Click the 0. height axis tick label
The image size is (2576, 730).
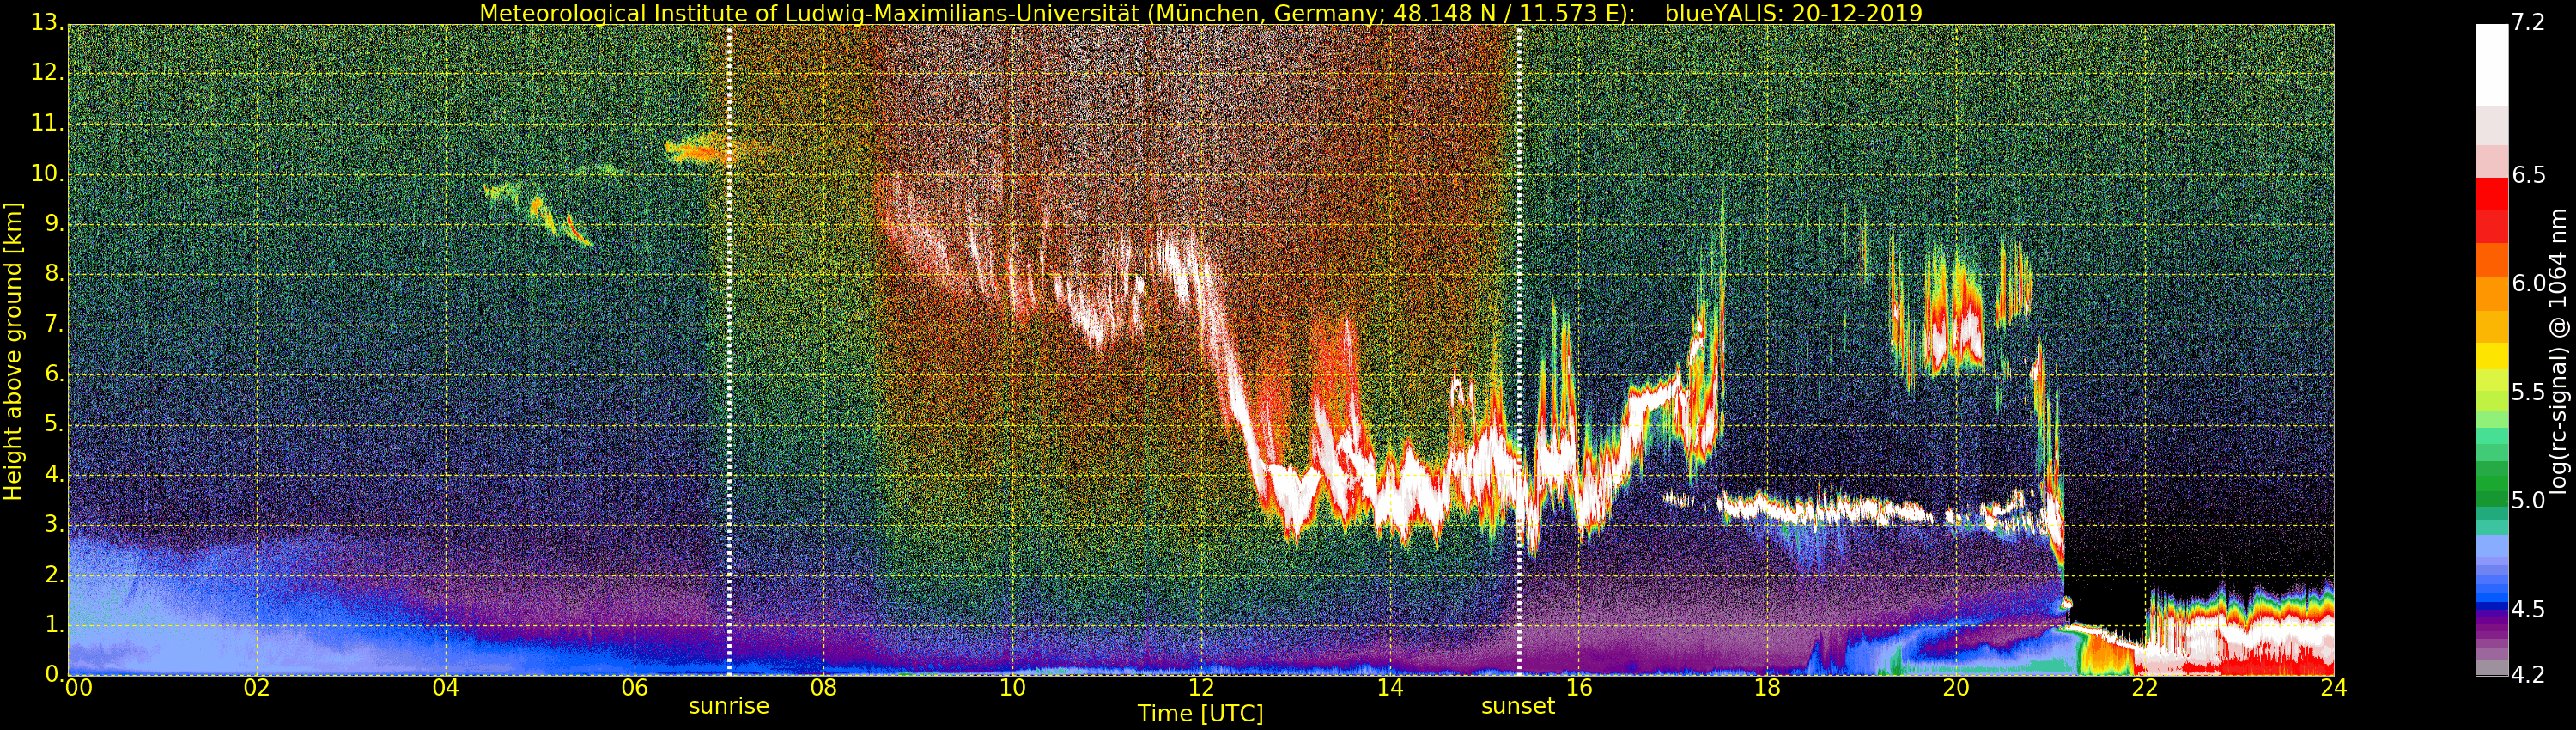click(54, 674)
